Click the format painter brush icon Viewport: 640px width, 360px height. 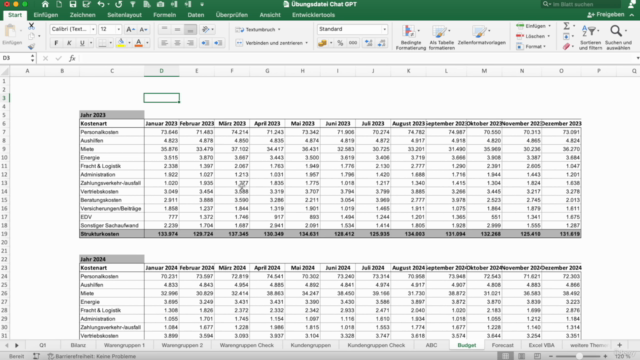coord(31,47)
